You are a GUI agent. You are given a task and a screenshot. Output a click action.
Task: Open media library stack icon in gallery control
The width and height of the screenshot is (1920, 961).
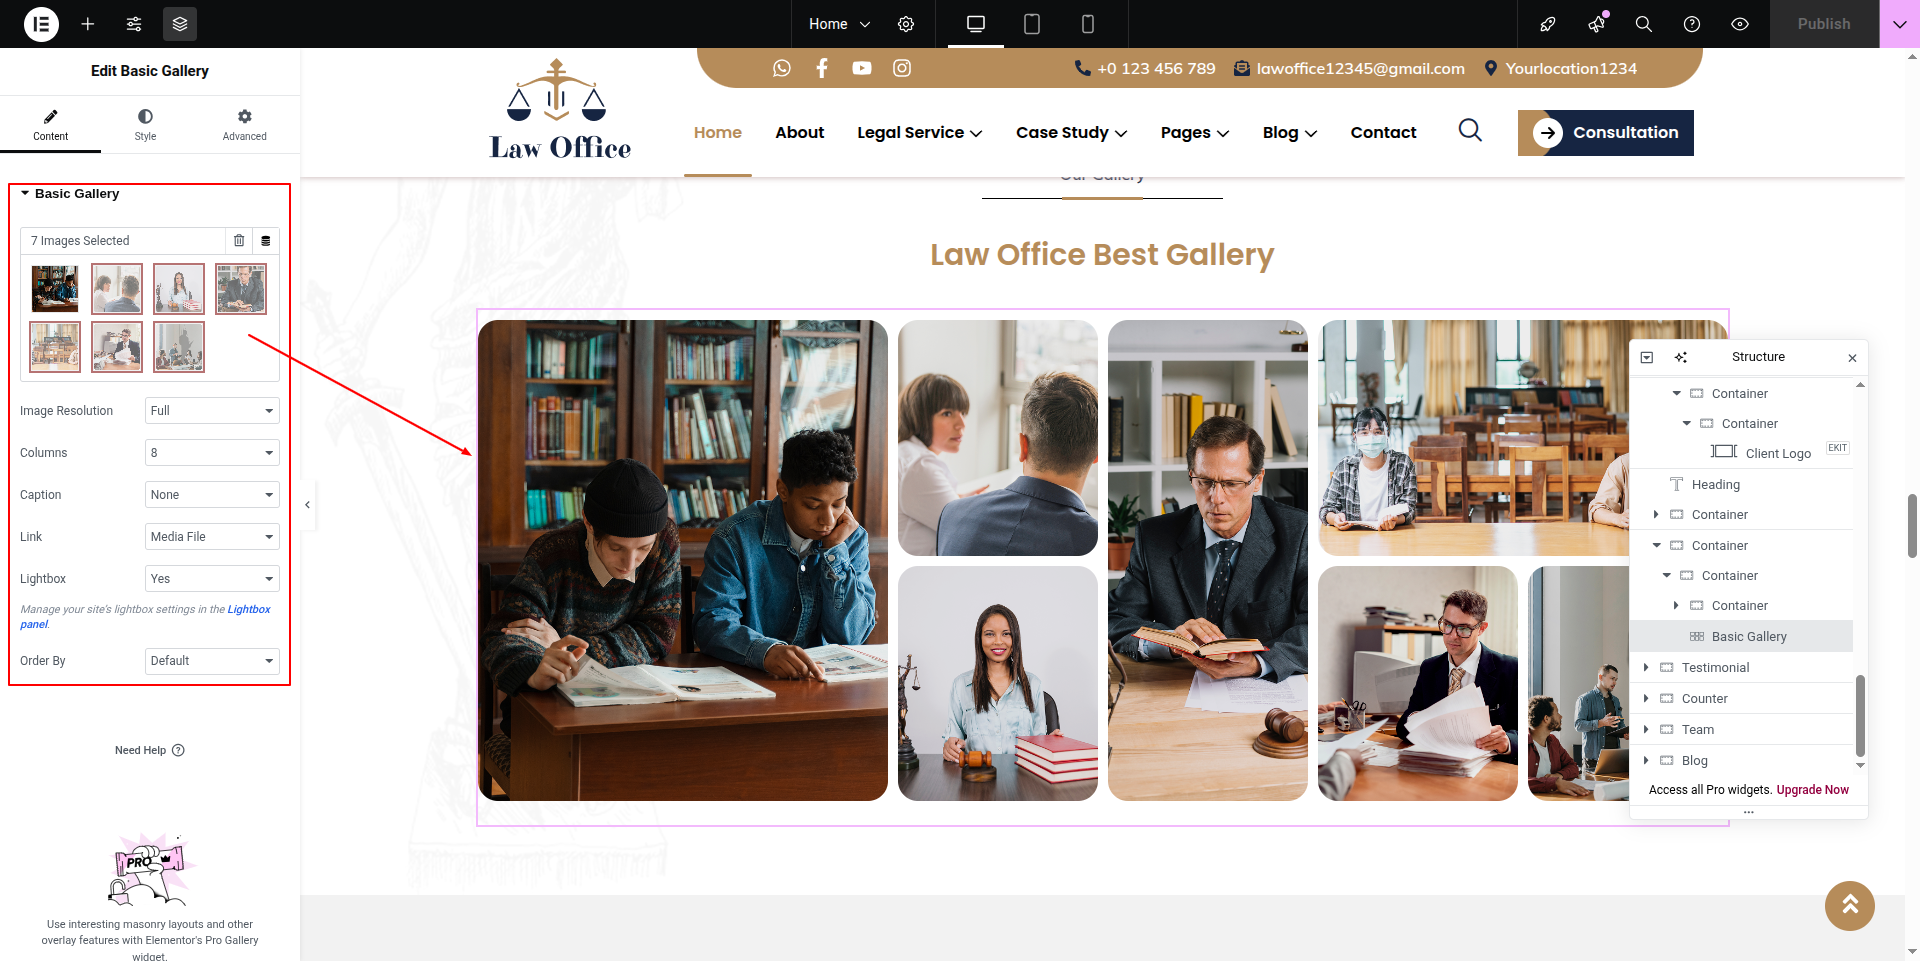coord(266,241)
